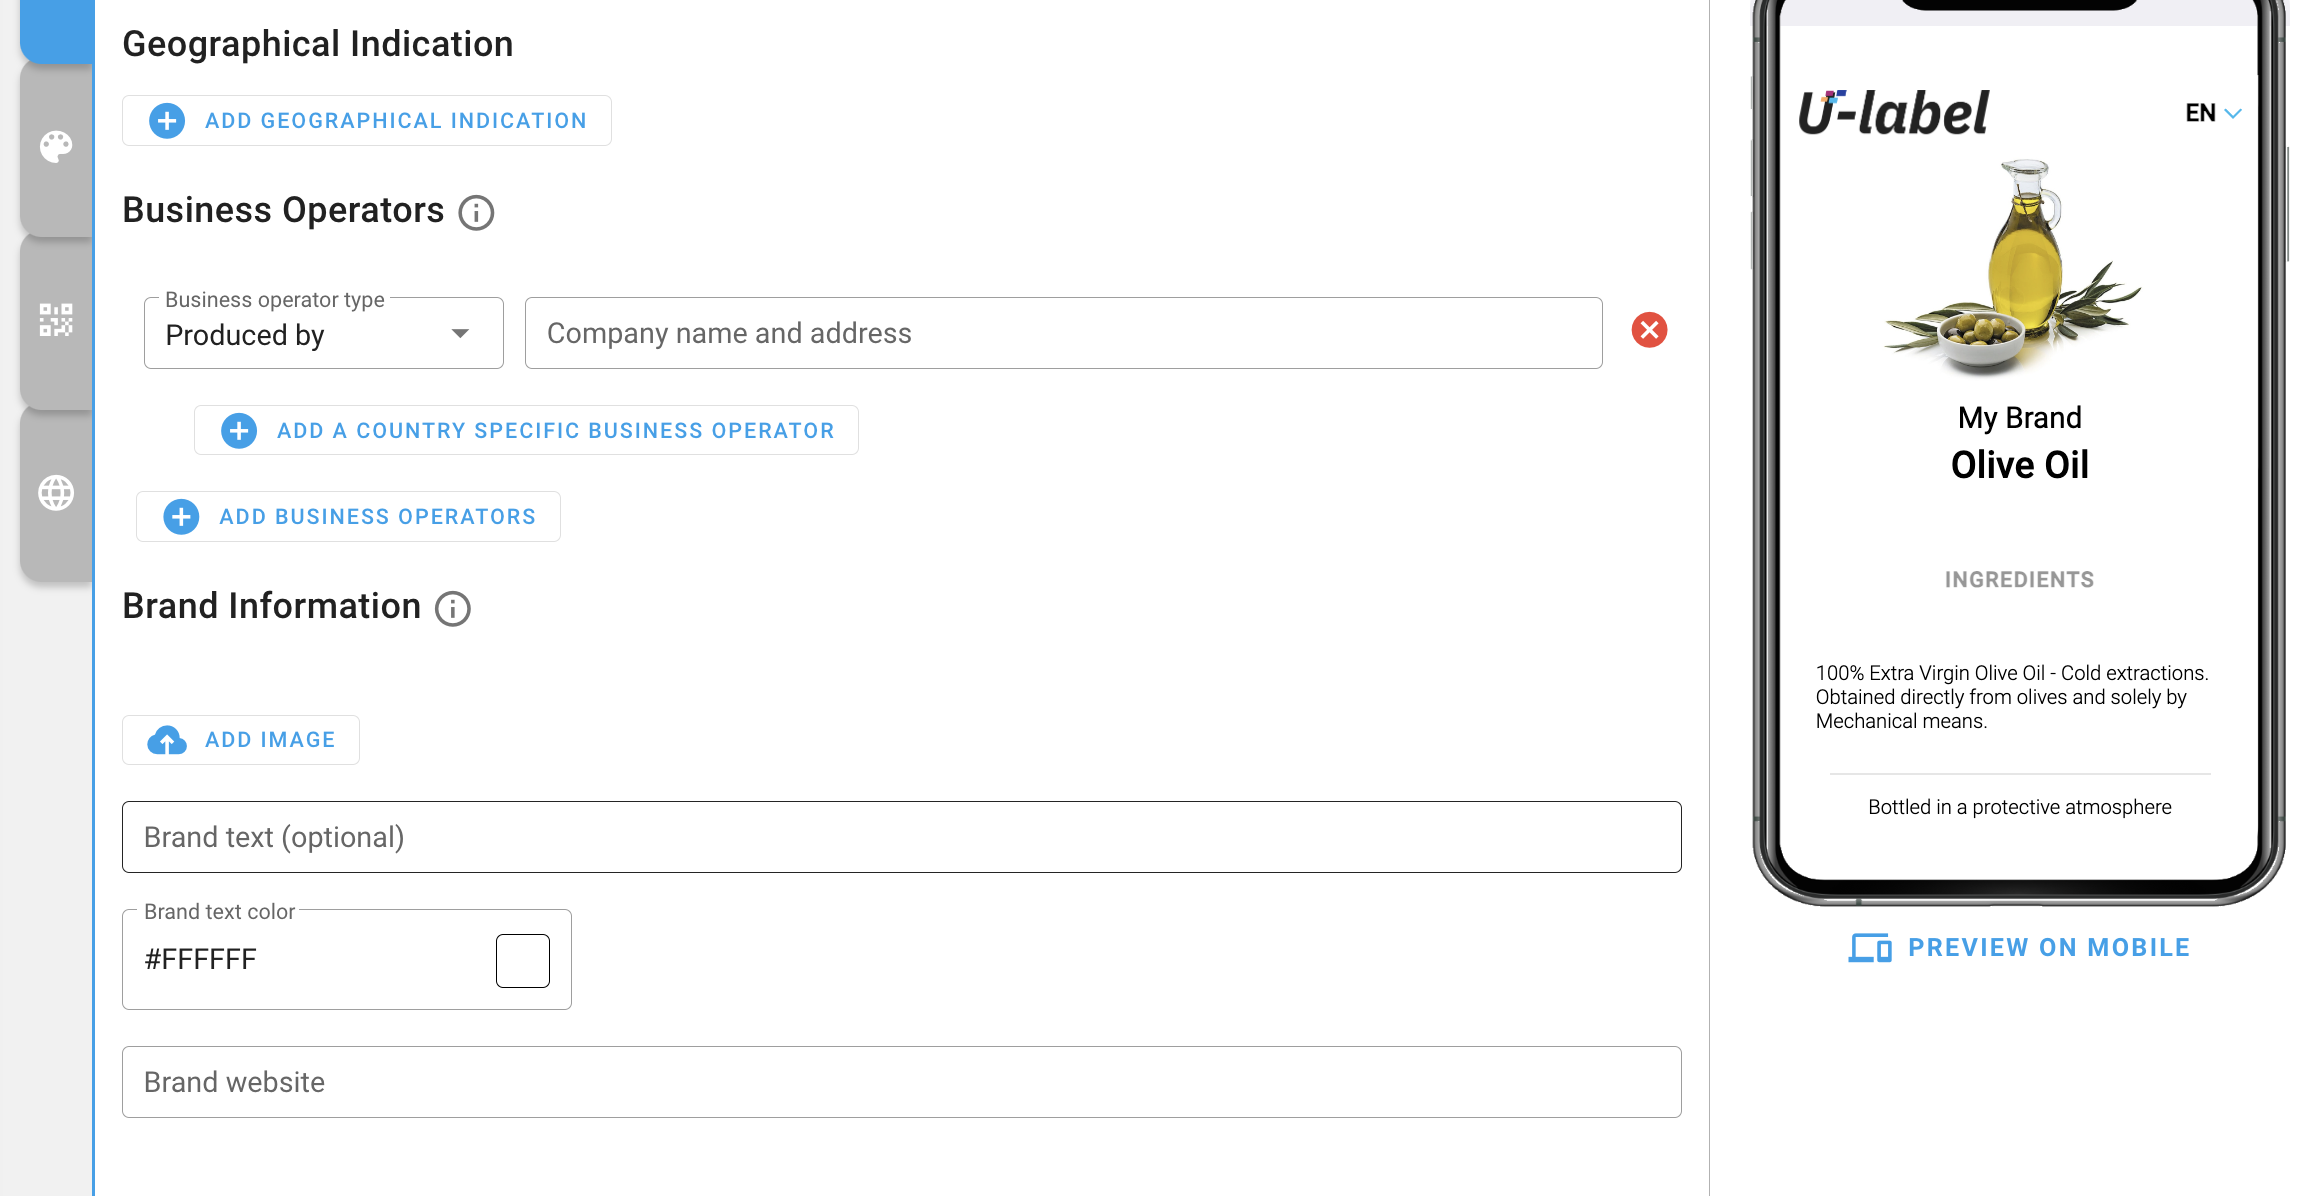Click the cloud upload image icon
Image resolution: width=2316 pixels, height=1196 pixels.
click(167, 740)
